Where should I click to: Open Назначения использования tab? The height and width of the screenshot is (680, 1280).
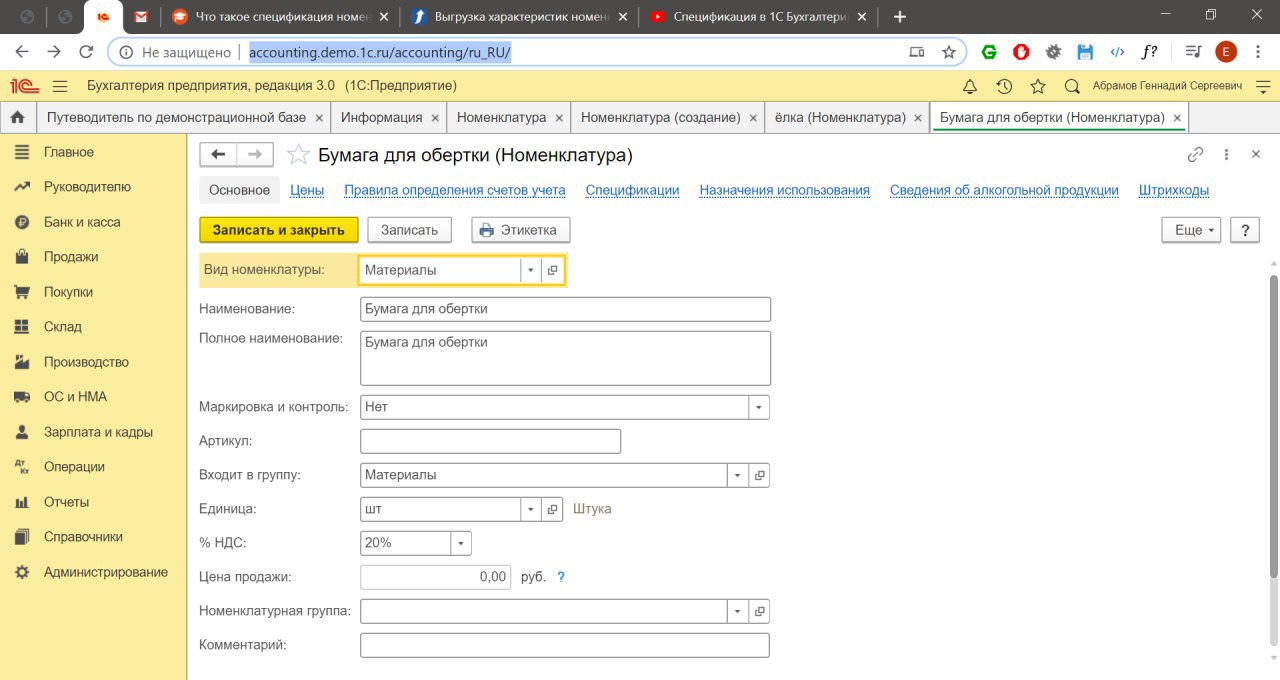point(784,190)
